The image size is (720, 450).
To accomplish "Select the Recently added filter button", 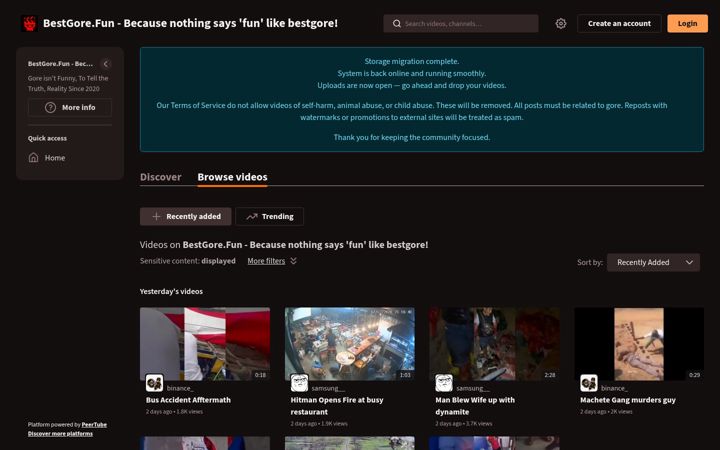I will click(186, 216).
